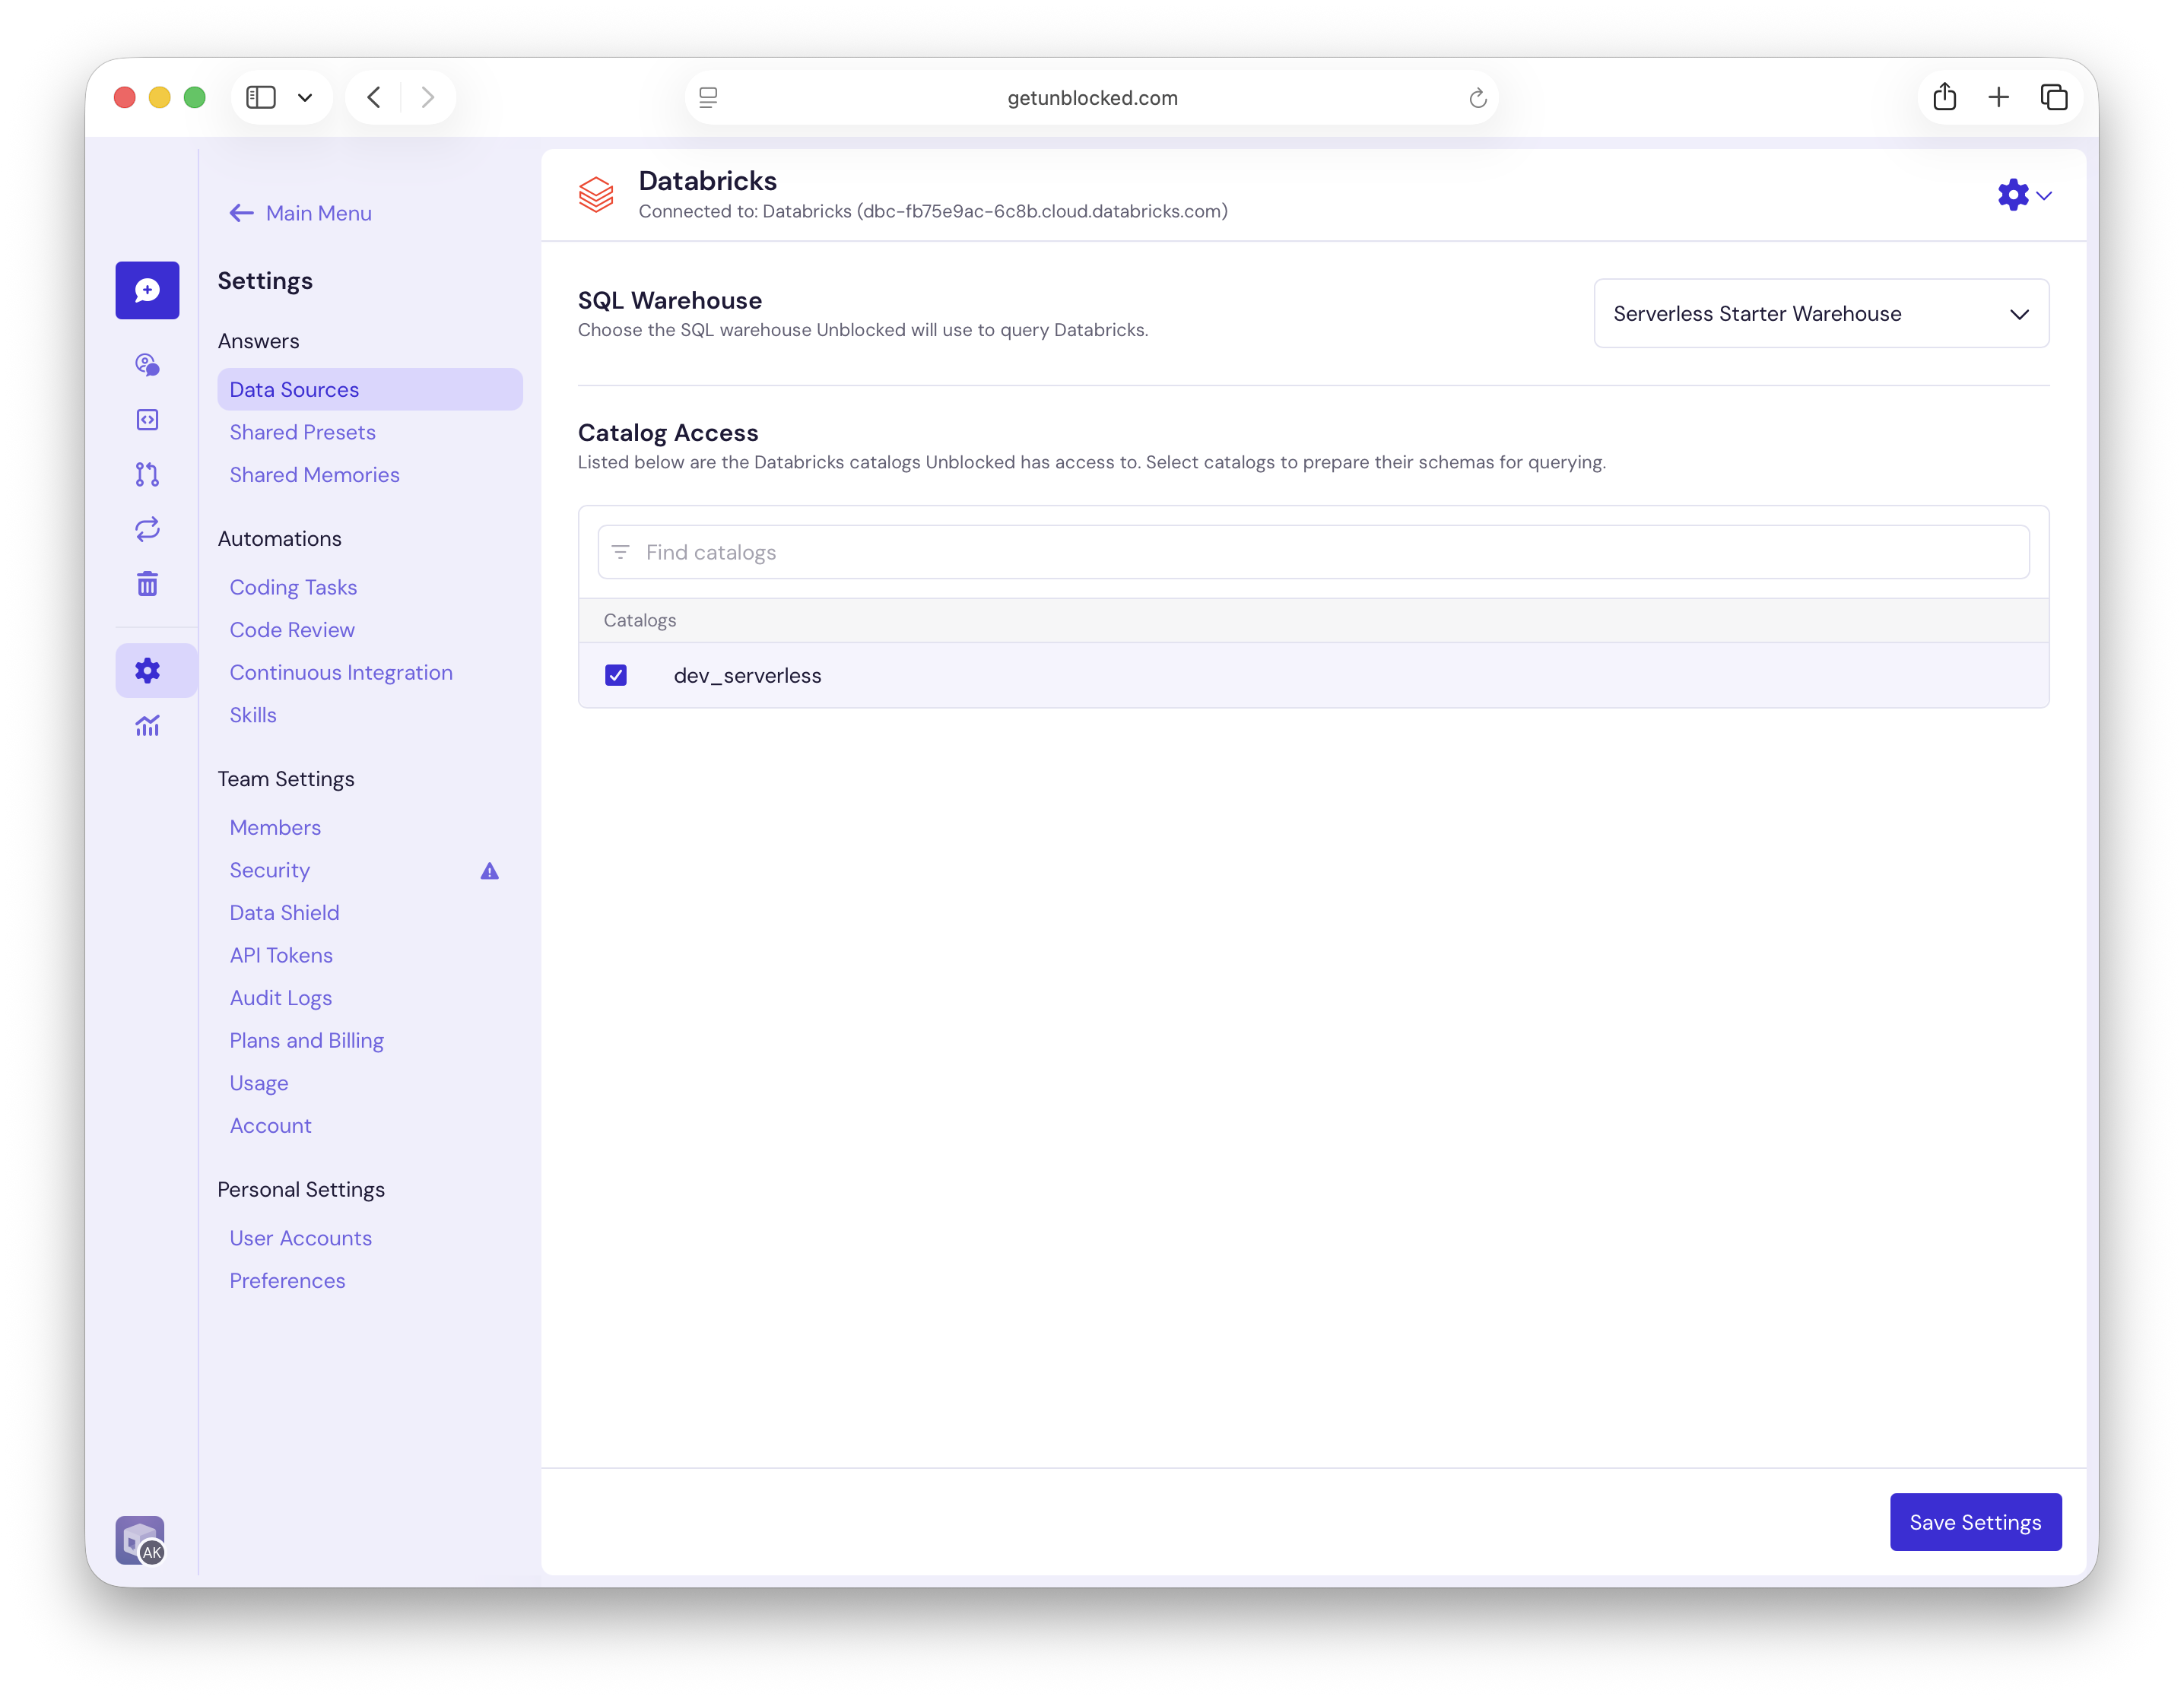Uncheck the dev_serverless catalog checkbox

(616, 675)
